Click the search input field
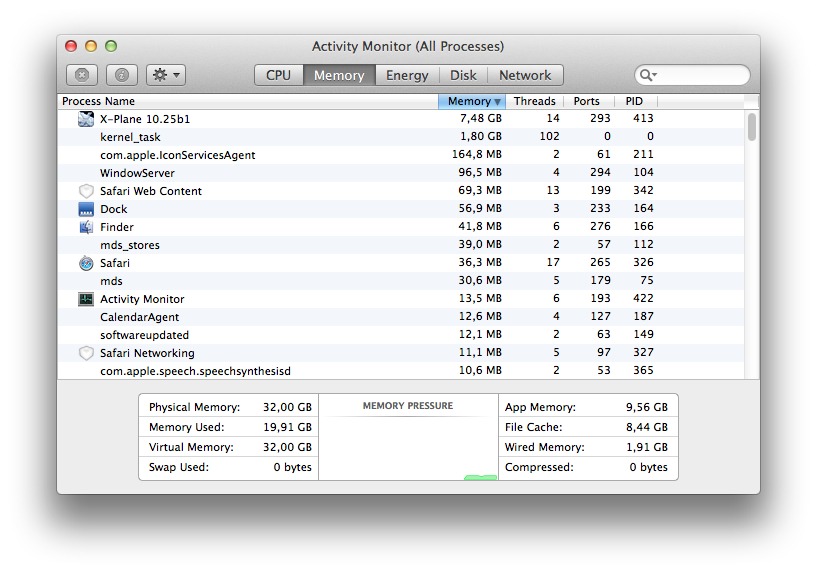The image size is (817, 573). coord(692,75)
